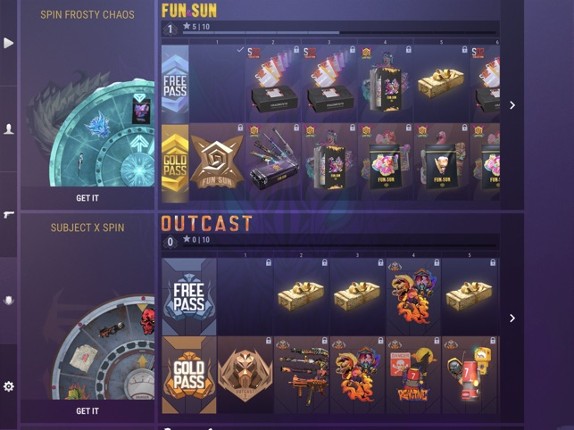Click the Outcast gold mask emblem reward
This screenshot has width=574, height=430.
pyautogui.click(x=245, y=375)
